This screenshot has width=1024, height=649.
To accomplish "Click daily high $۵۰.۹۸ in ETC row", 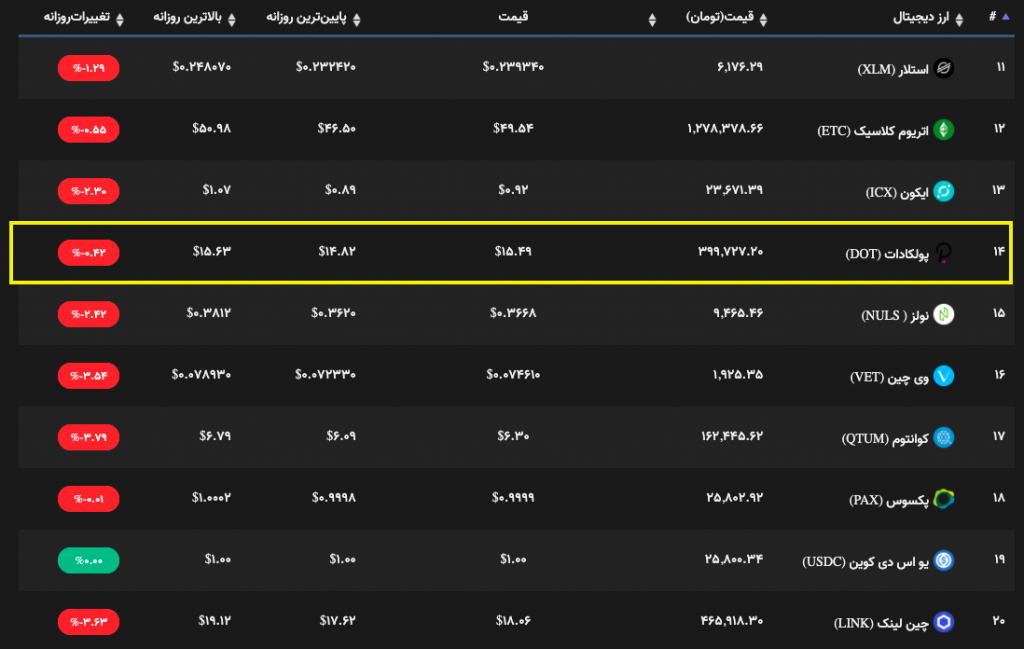I will (x=212, y=129).
